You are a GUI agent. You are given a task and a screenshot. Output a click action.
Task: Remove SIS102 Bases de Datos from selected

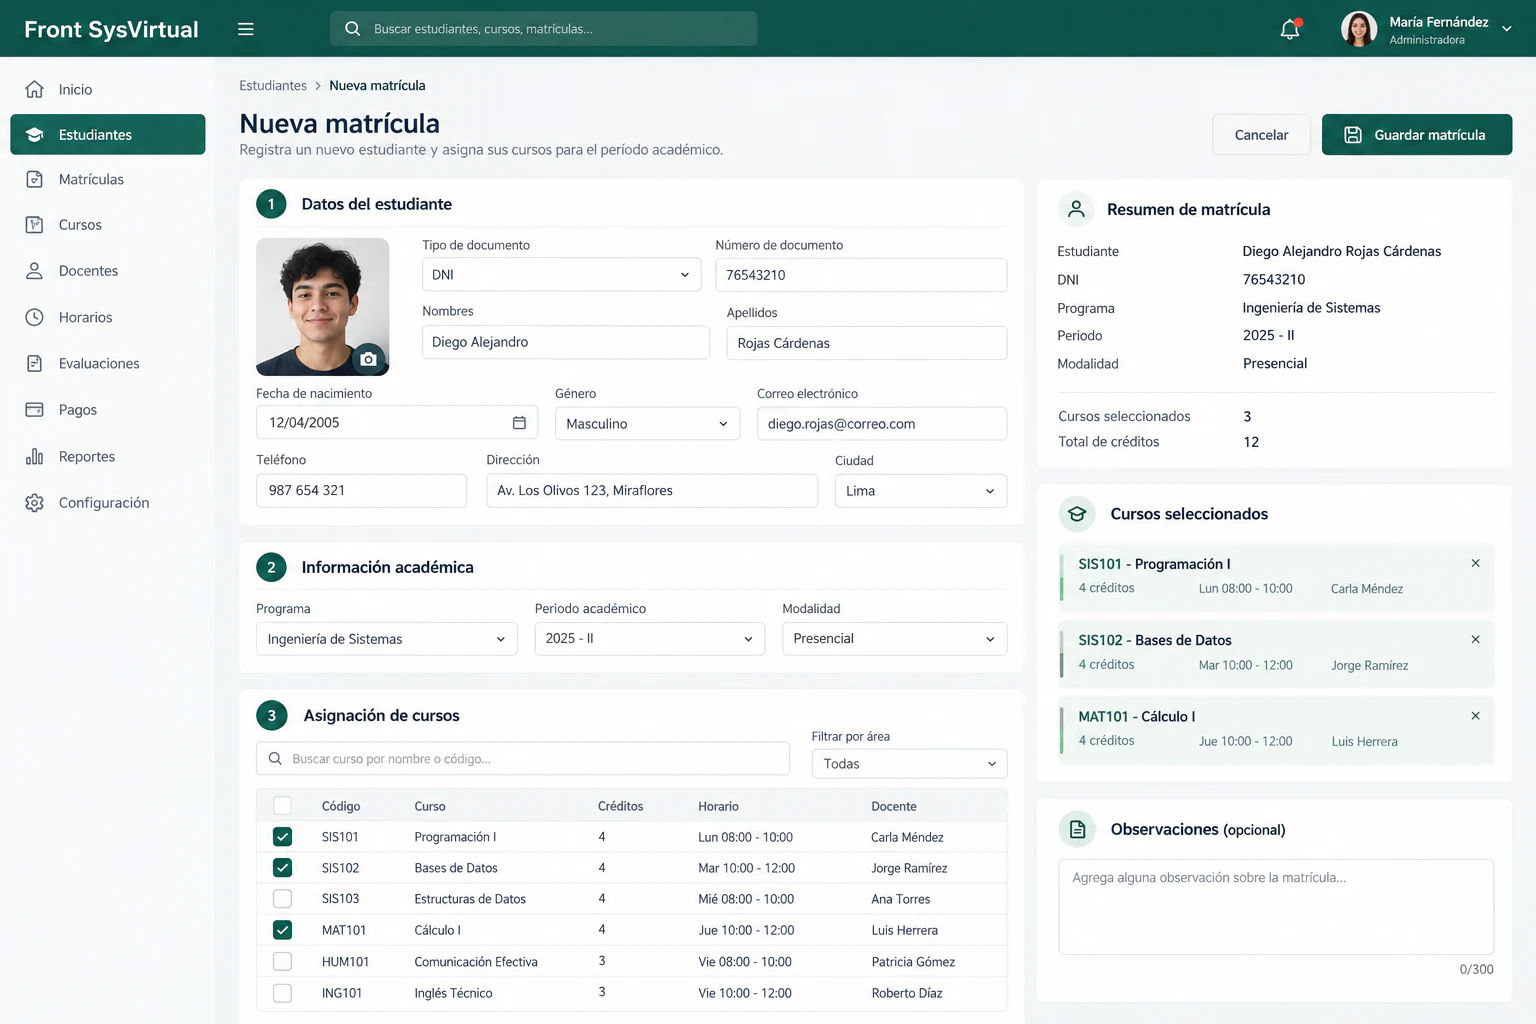coord(1475,639)
